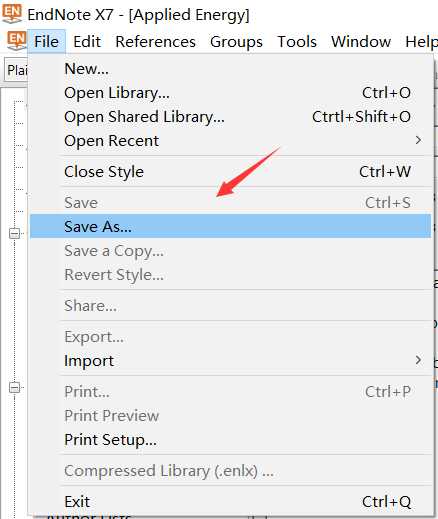Screen dimensions: 438x519
Task: Open the Plain font dropdown
Action: pos(17,70)
